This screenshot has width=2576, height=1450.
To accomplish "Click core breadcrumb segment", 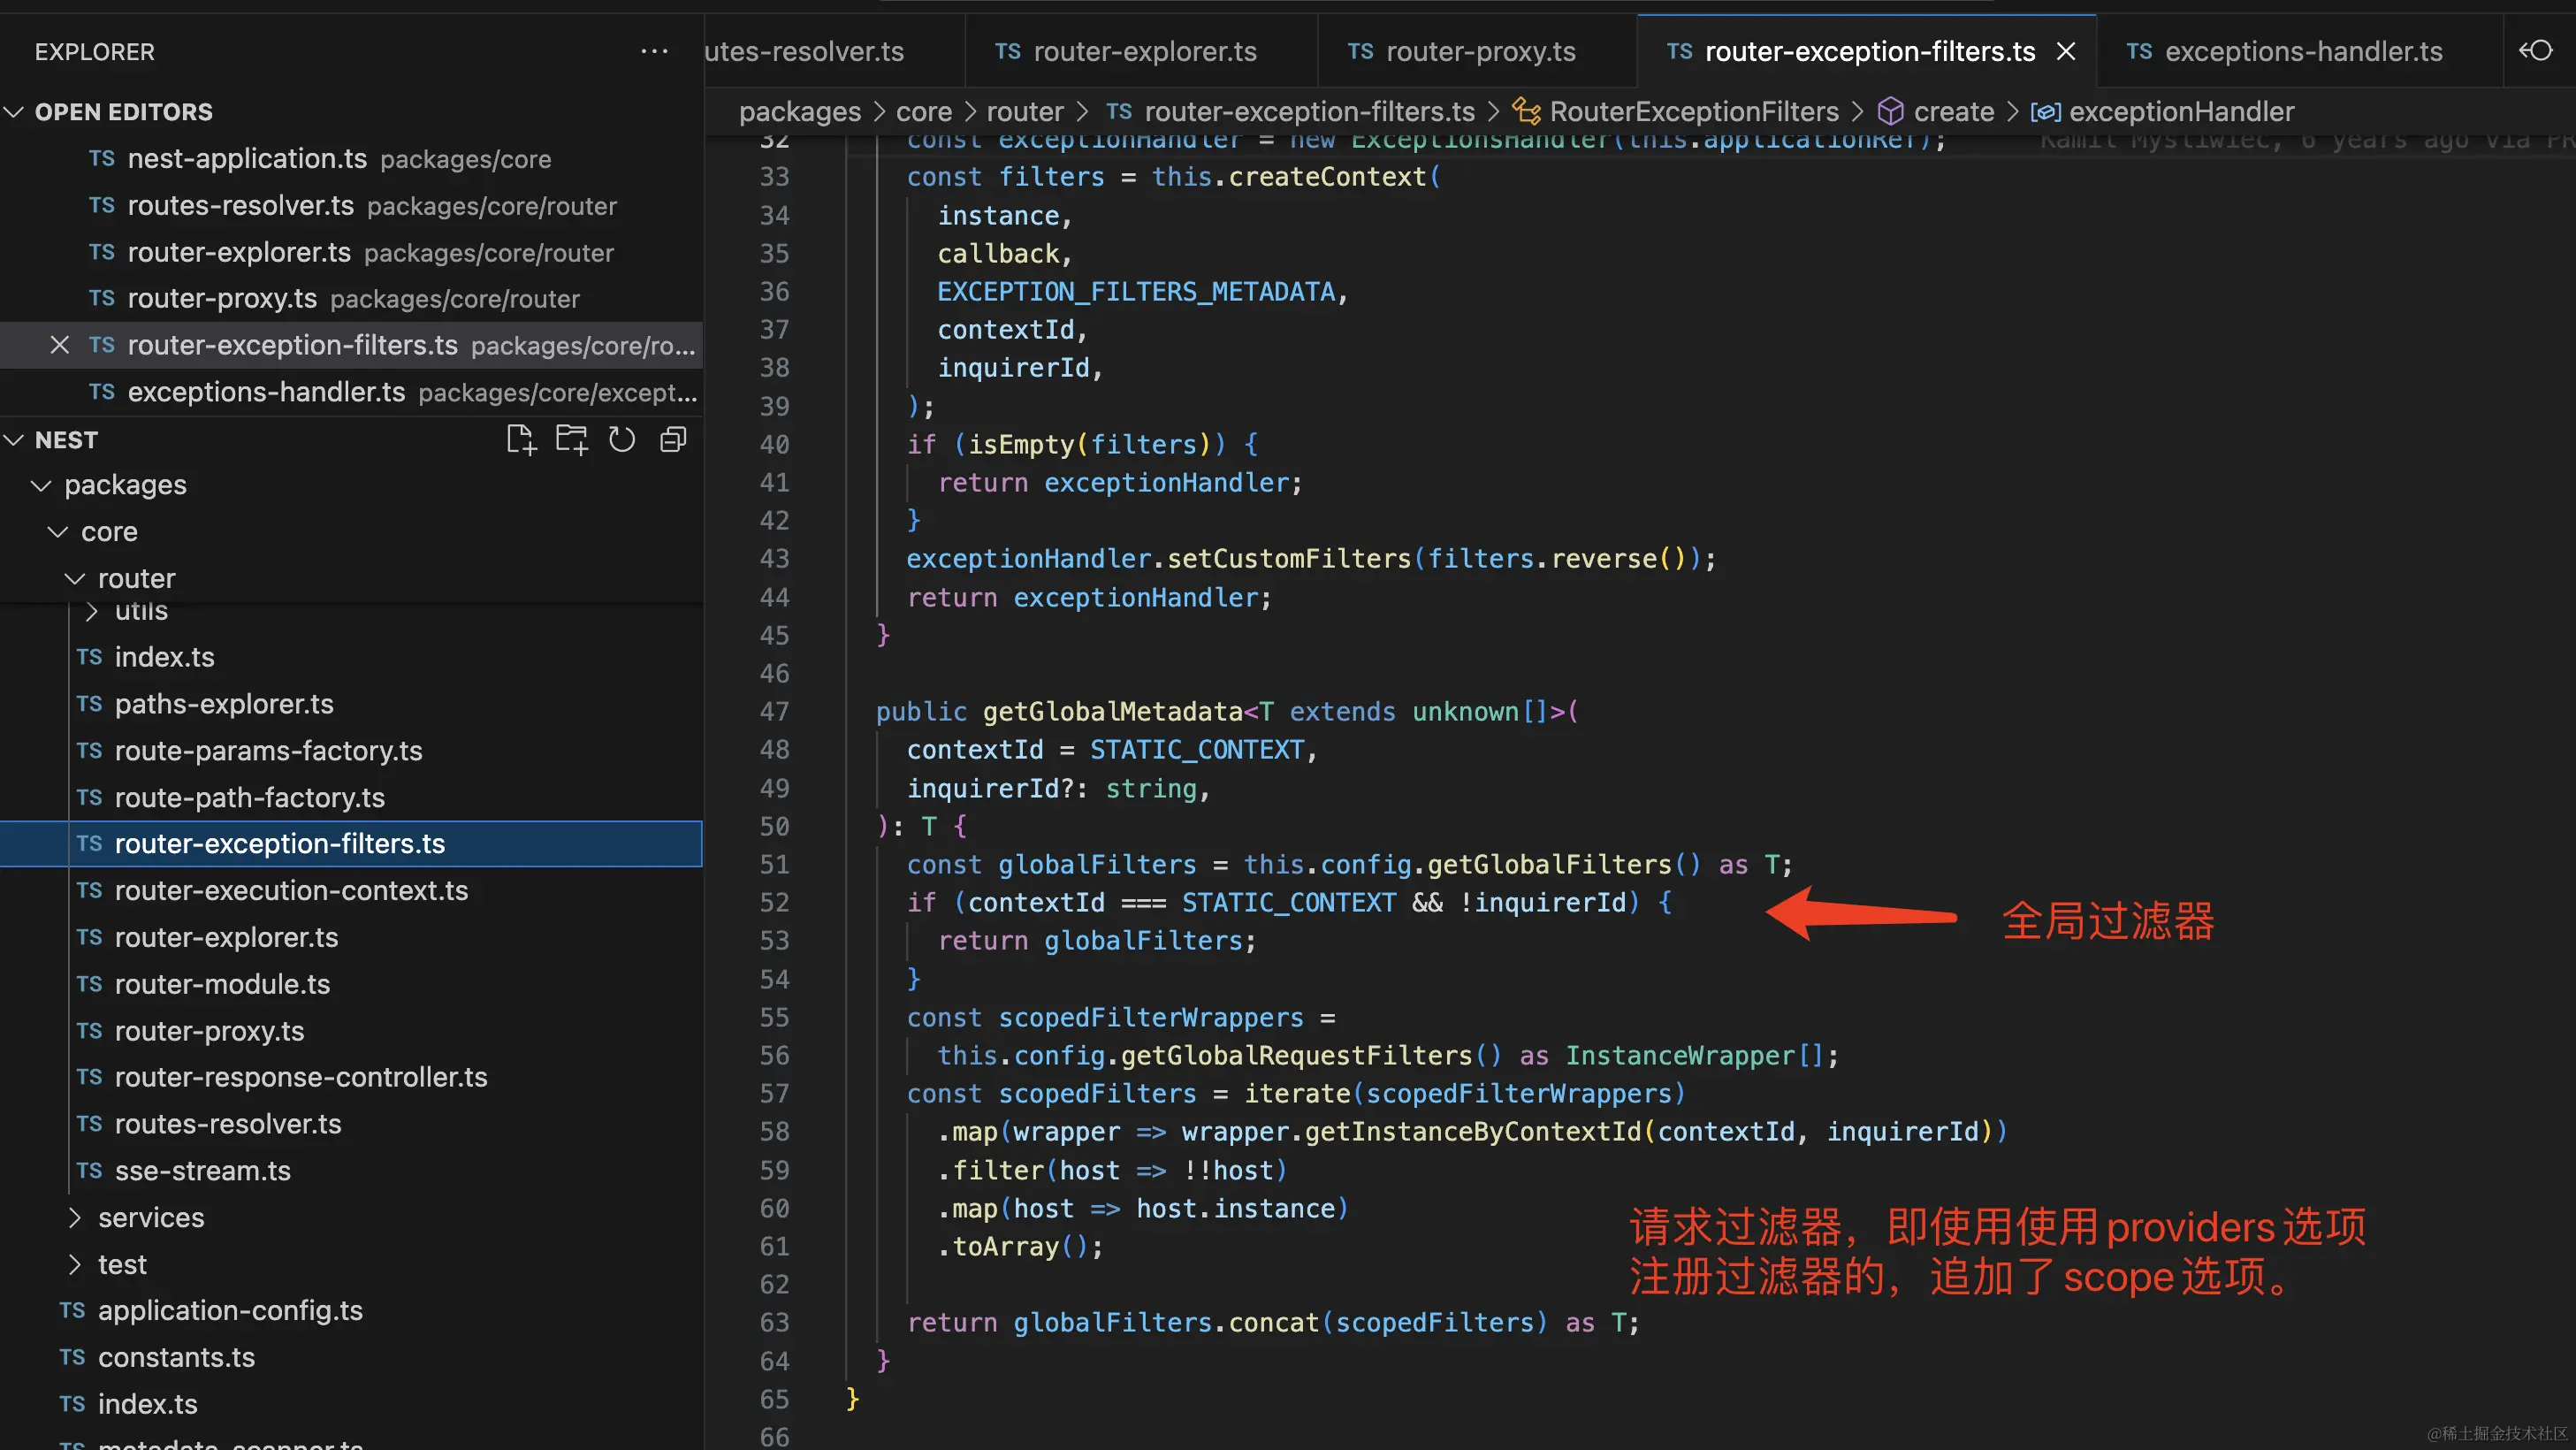I will [x=923, y=111].
